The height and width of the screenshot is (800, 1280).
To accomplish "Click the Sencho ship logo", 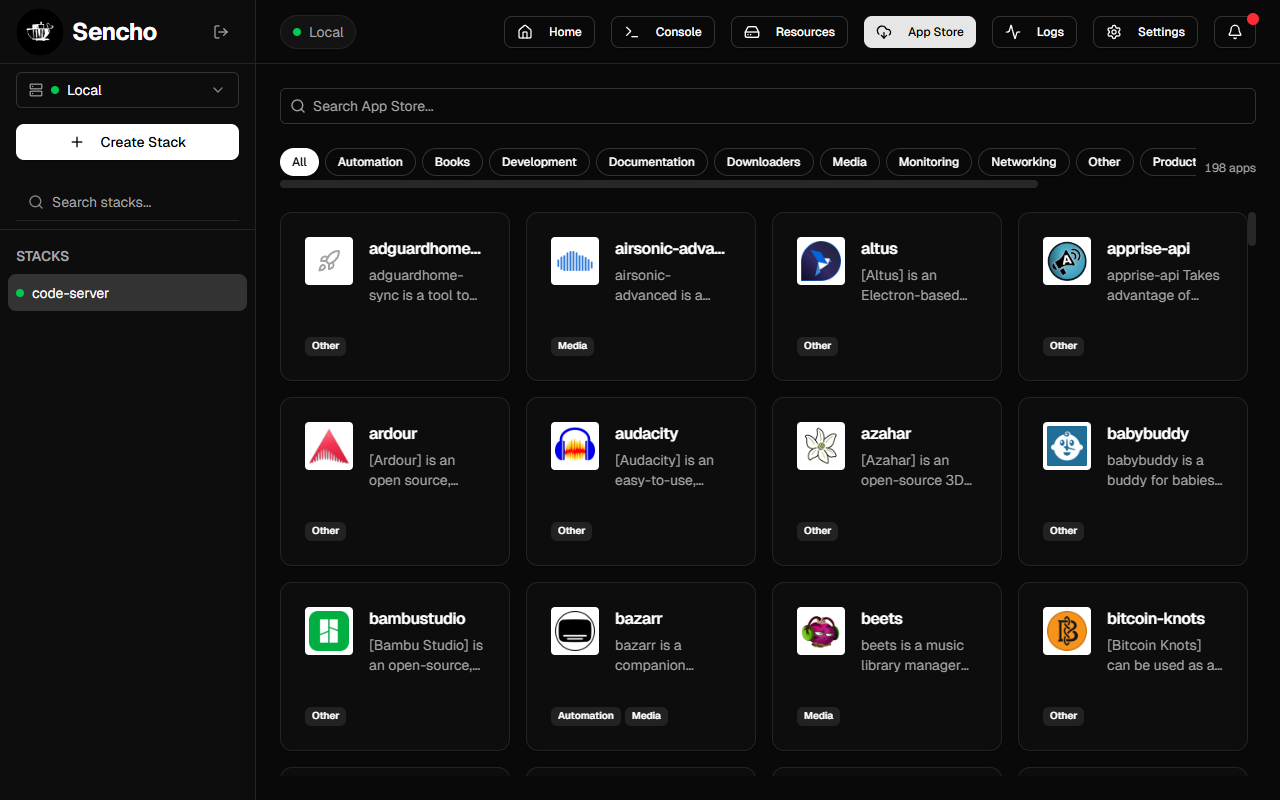I will [40, 32].
